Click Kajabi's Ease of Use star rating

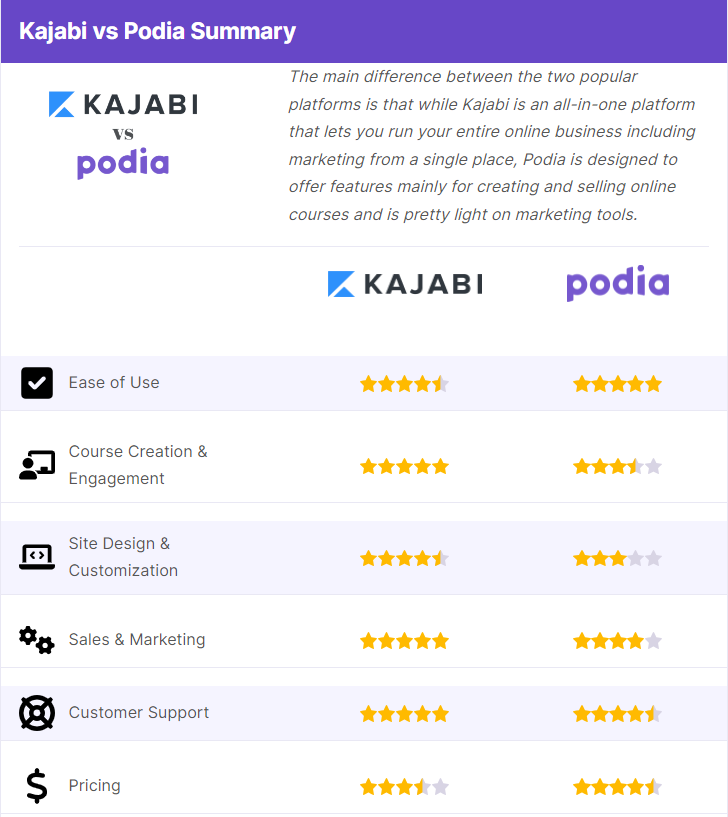click(404, 384)
